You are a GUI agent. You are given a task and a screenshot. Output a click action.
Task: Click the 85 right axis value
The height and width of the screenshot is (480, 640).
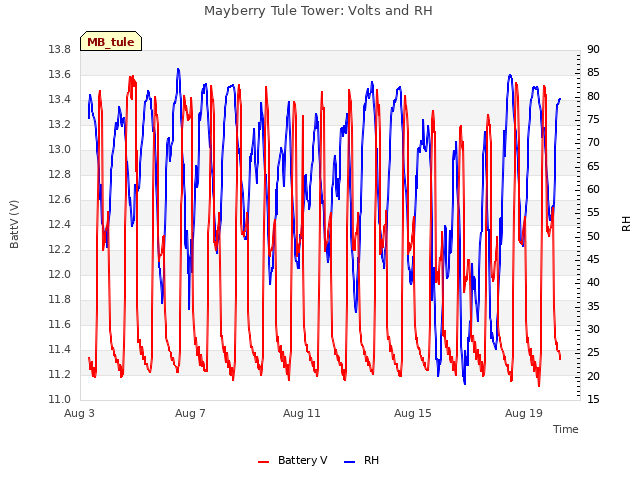tap(593, 73)
